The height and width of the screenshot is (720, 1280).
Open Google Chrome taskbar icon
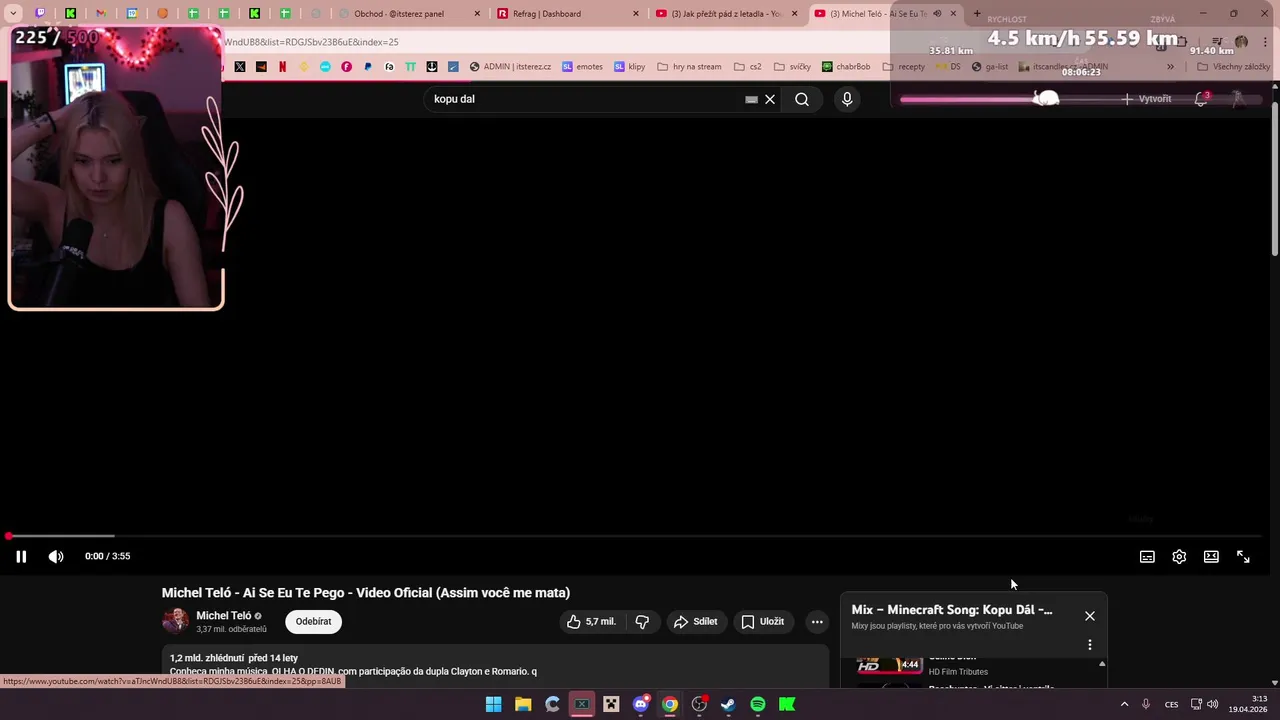tap(670, 705)
